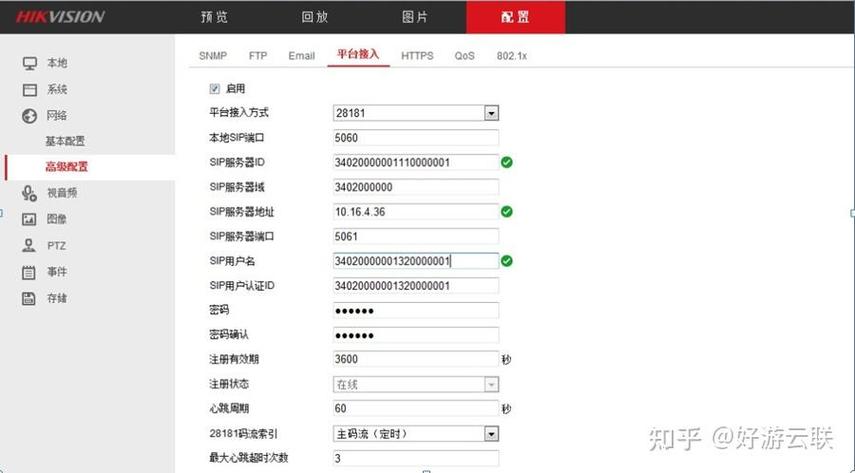This screenshot has width=855, height=473.
Task: Open the 预览 top menu
Action: coord(214,17)
